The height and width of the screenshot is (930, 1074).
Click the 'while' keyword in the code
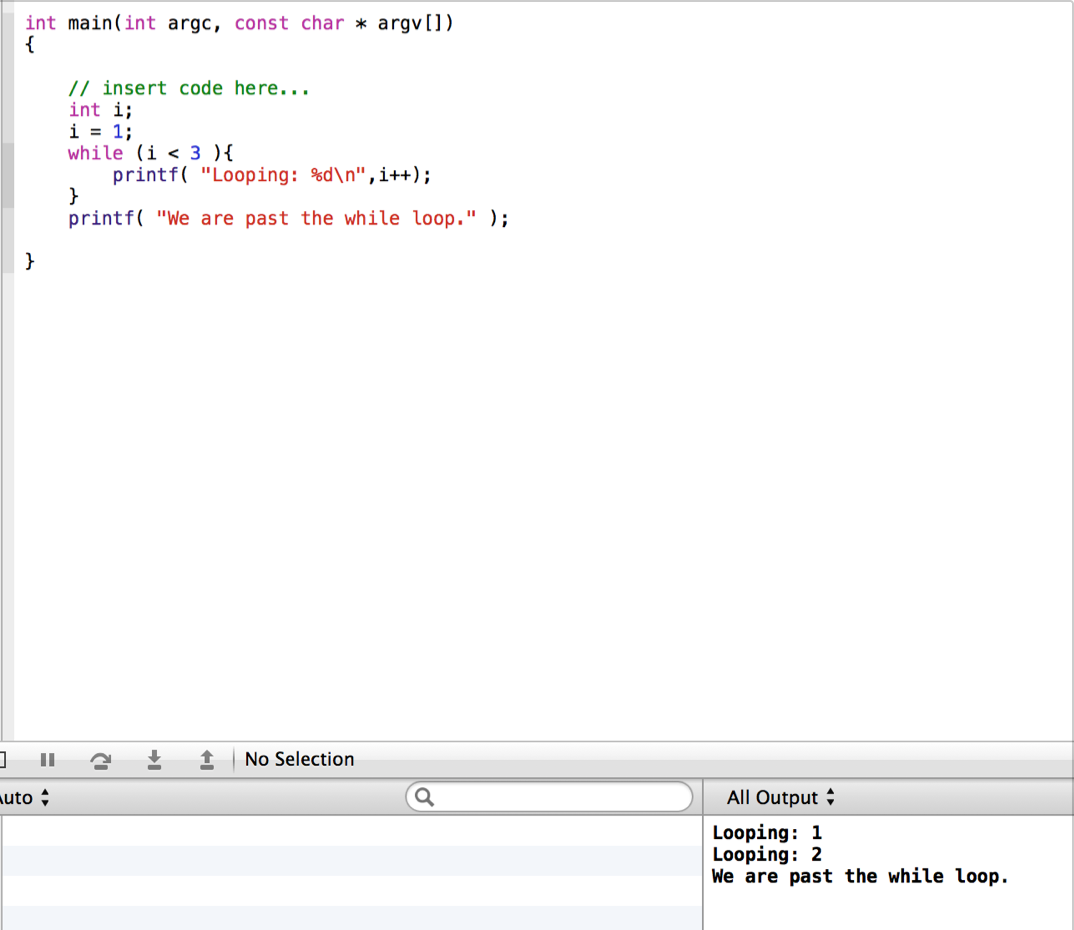(x=95, y=153)
